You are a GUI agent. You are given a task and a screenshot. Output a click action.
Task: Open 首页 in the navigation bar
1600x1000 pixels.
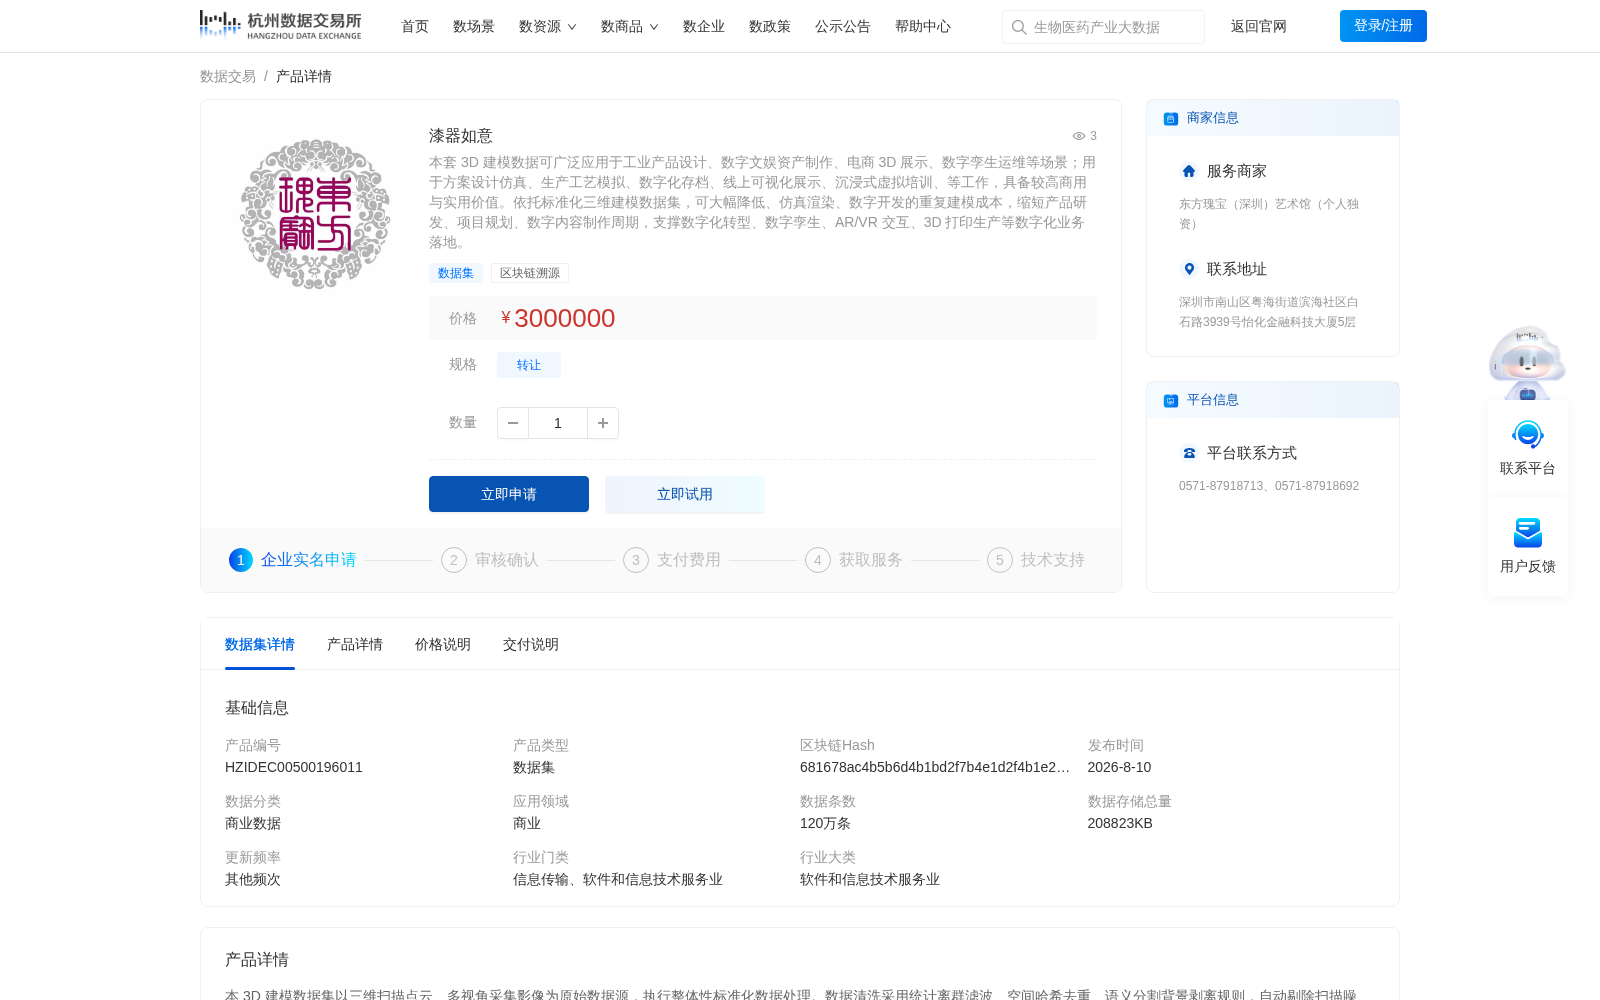[x=415, y=27]
